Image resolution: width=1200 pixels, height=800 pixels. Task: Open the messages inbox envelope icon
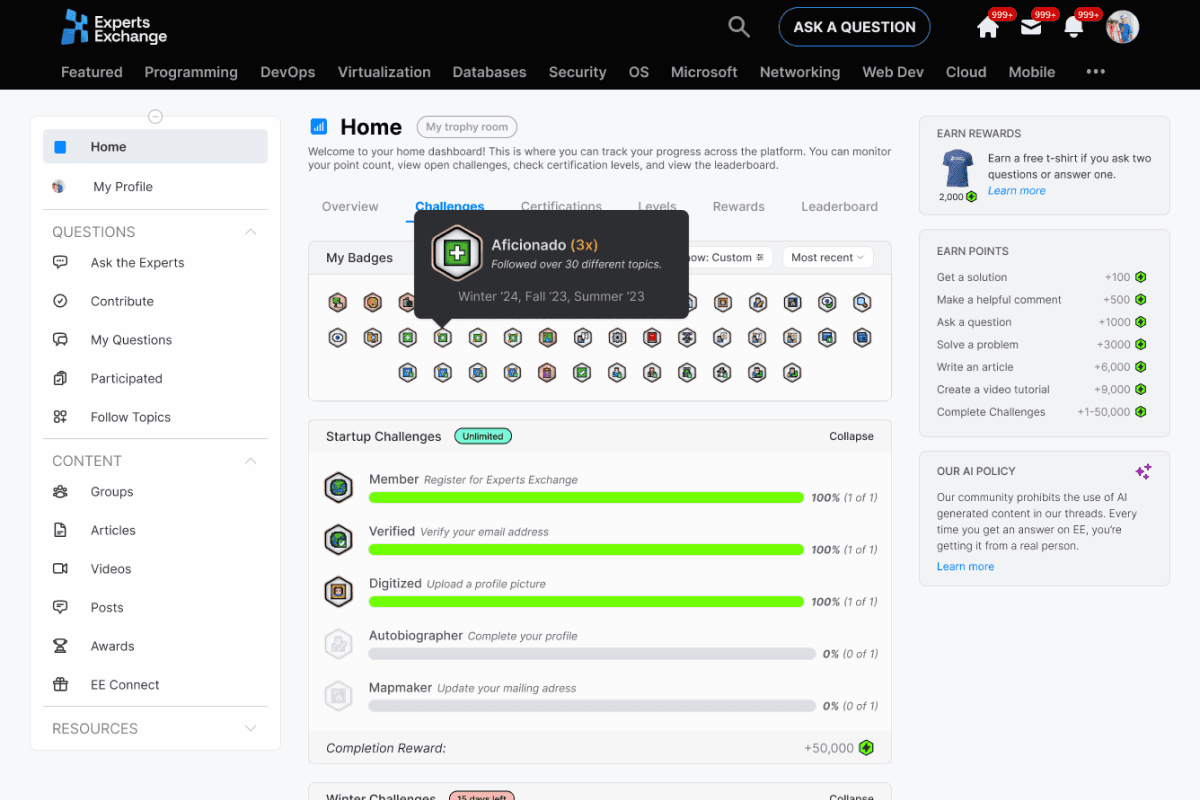(1032, 27)
